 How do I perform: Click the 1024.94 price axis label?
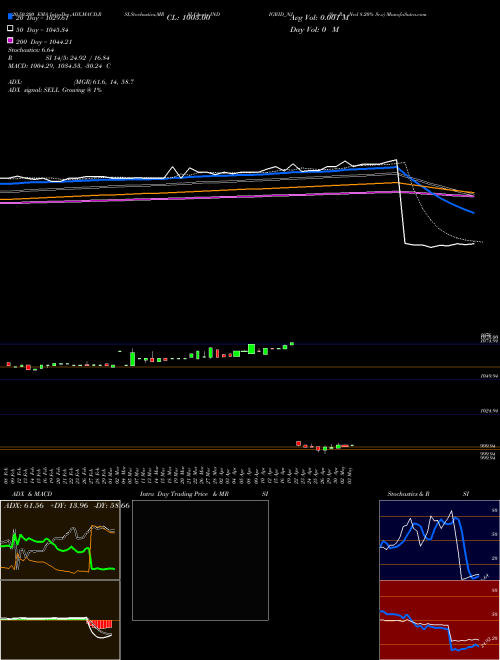(489, 411)
